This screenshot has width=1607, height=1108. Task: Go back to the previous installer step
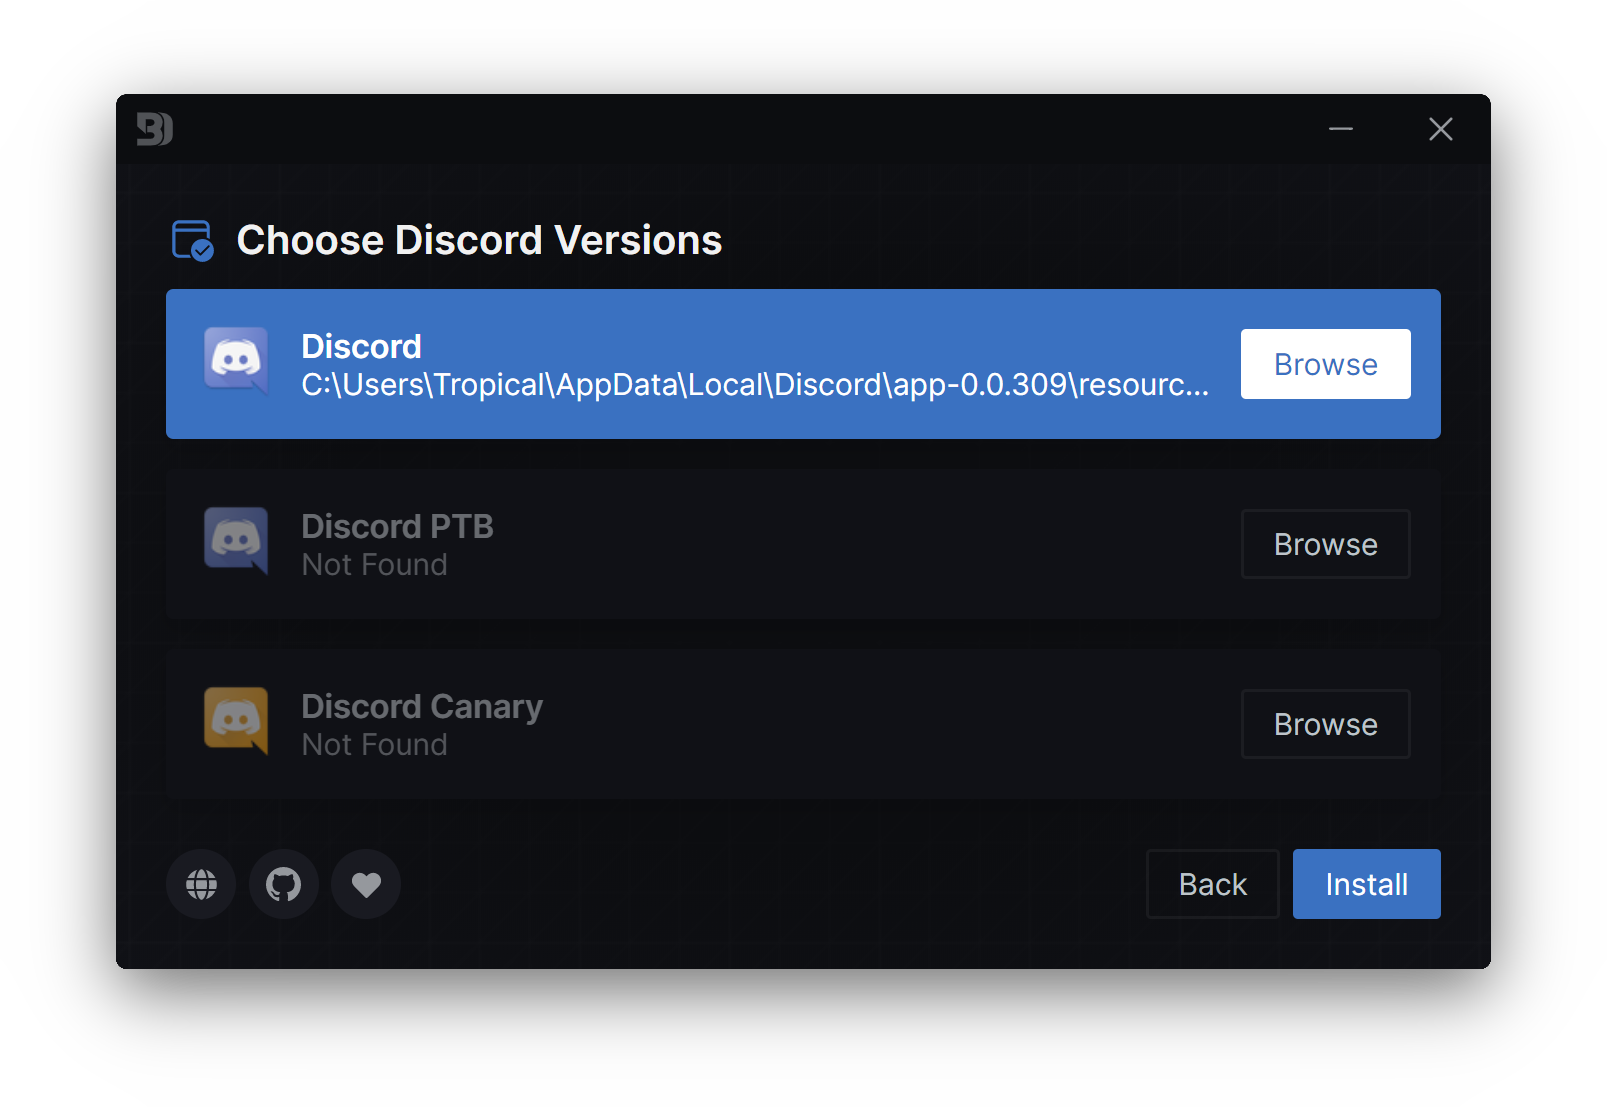point(1212,884)
